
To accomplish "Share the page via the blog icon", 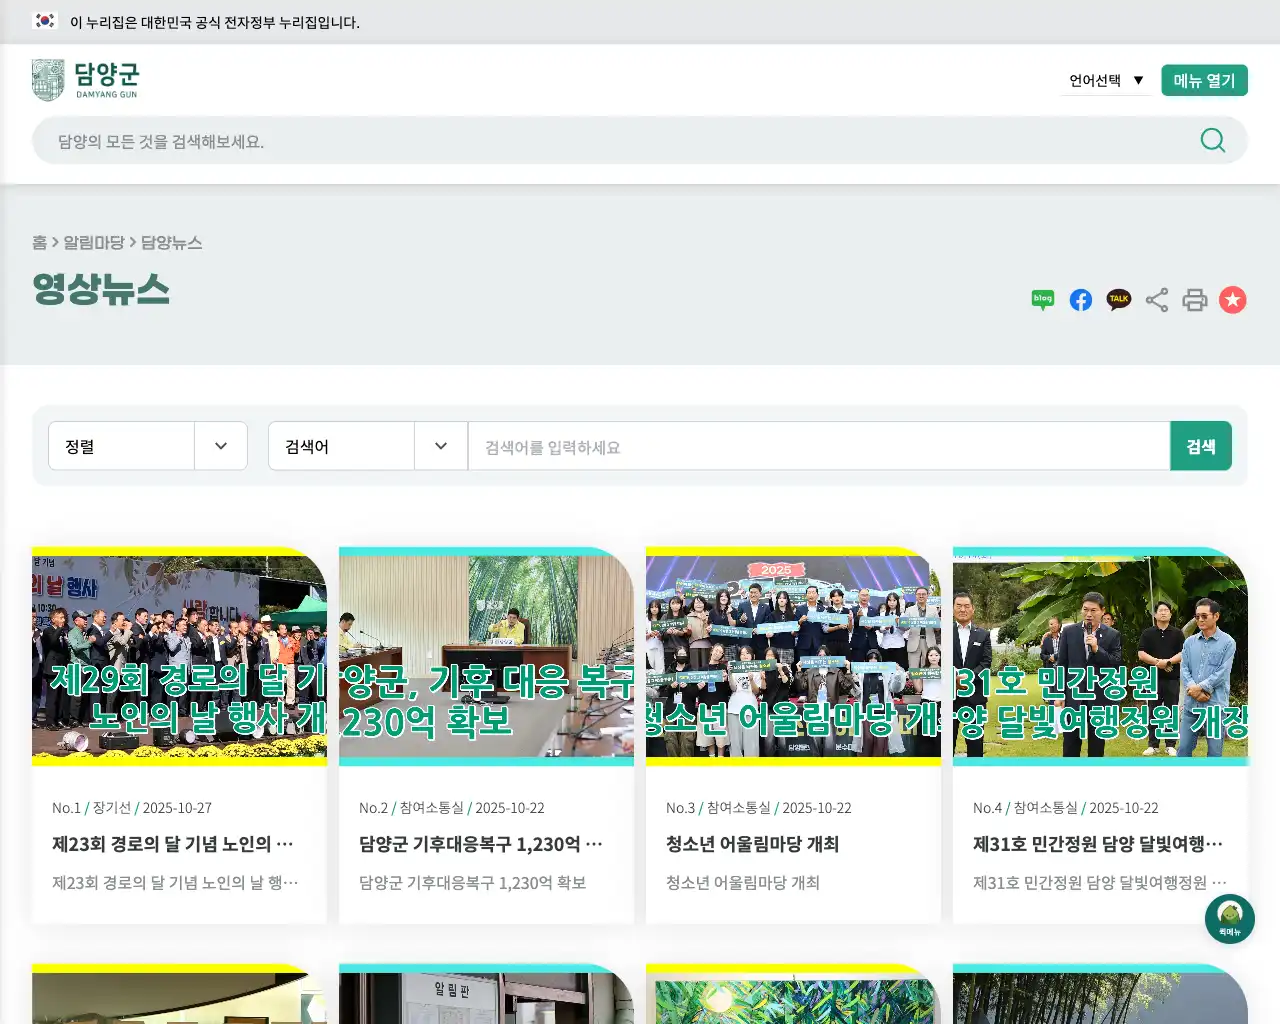I will point(1042,299).
